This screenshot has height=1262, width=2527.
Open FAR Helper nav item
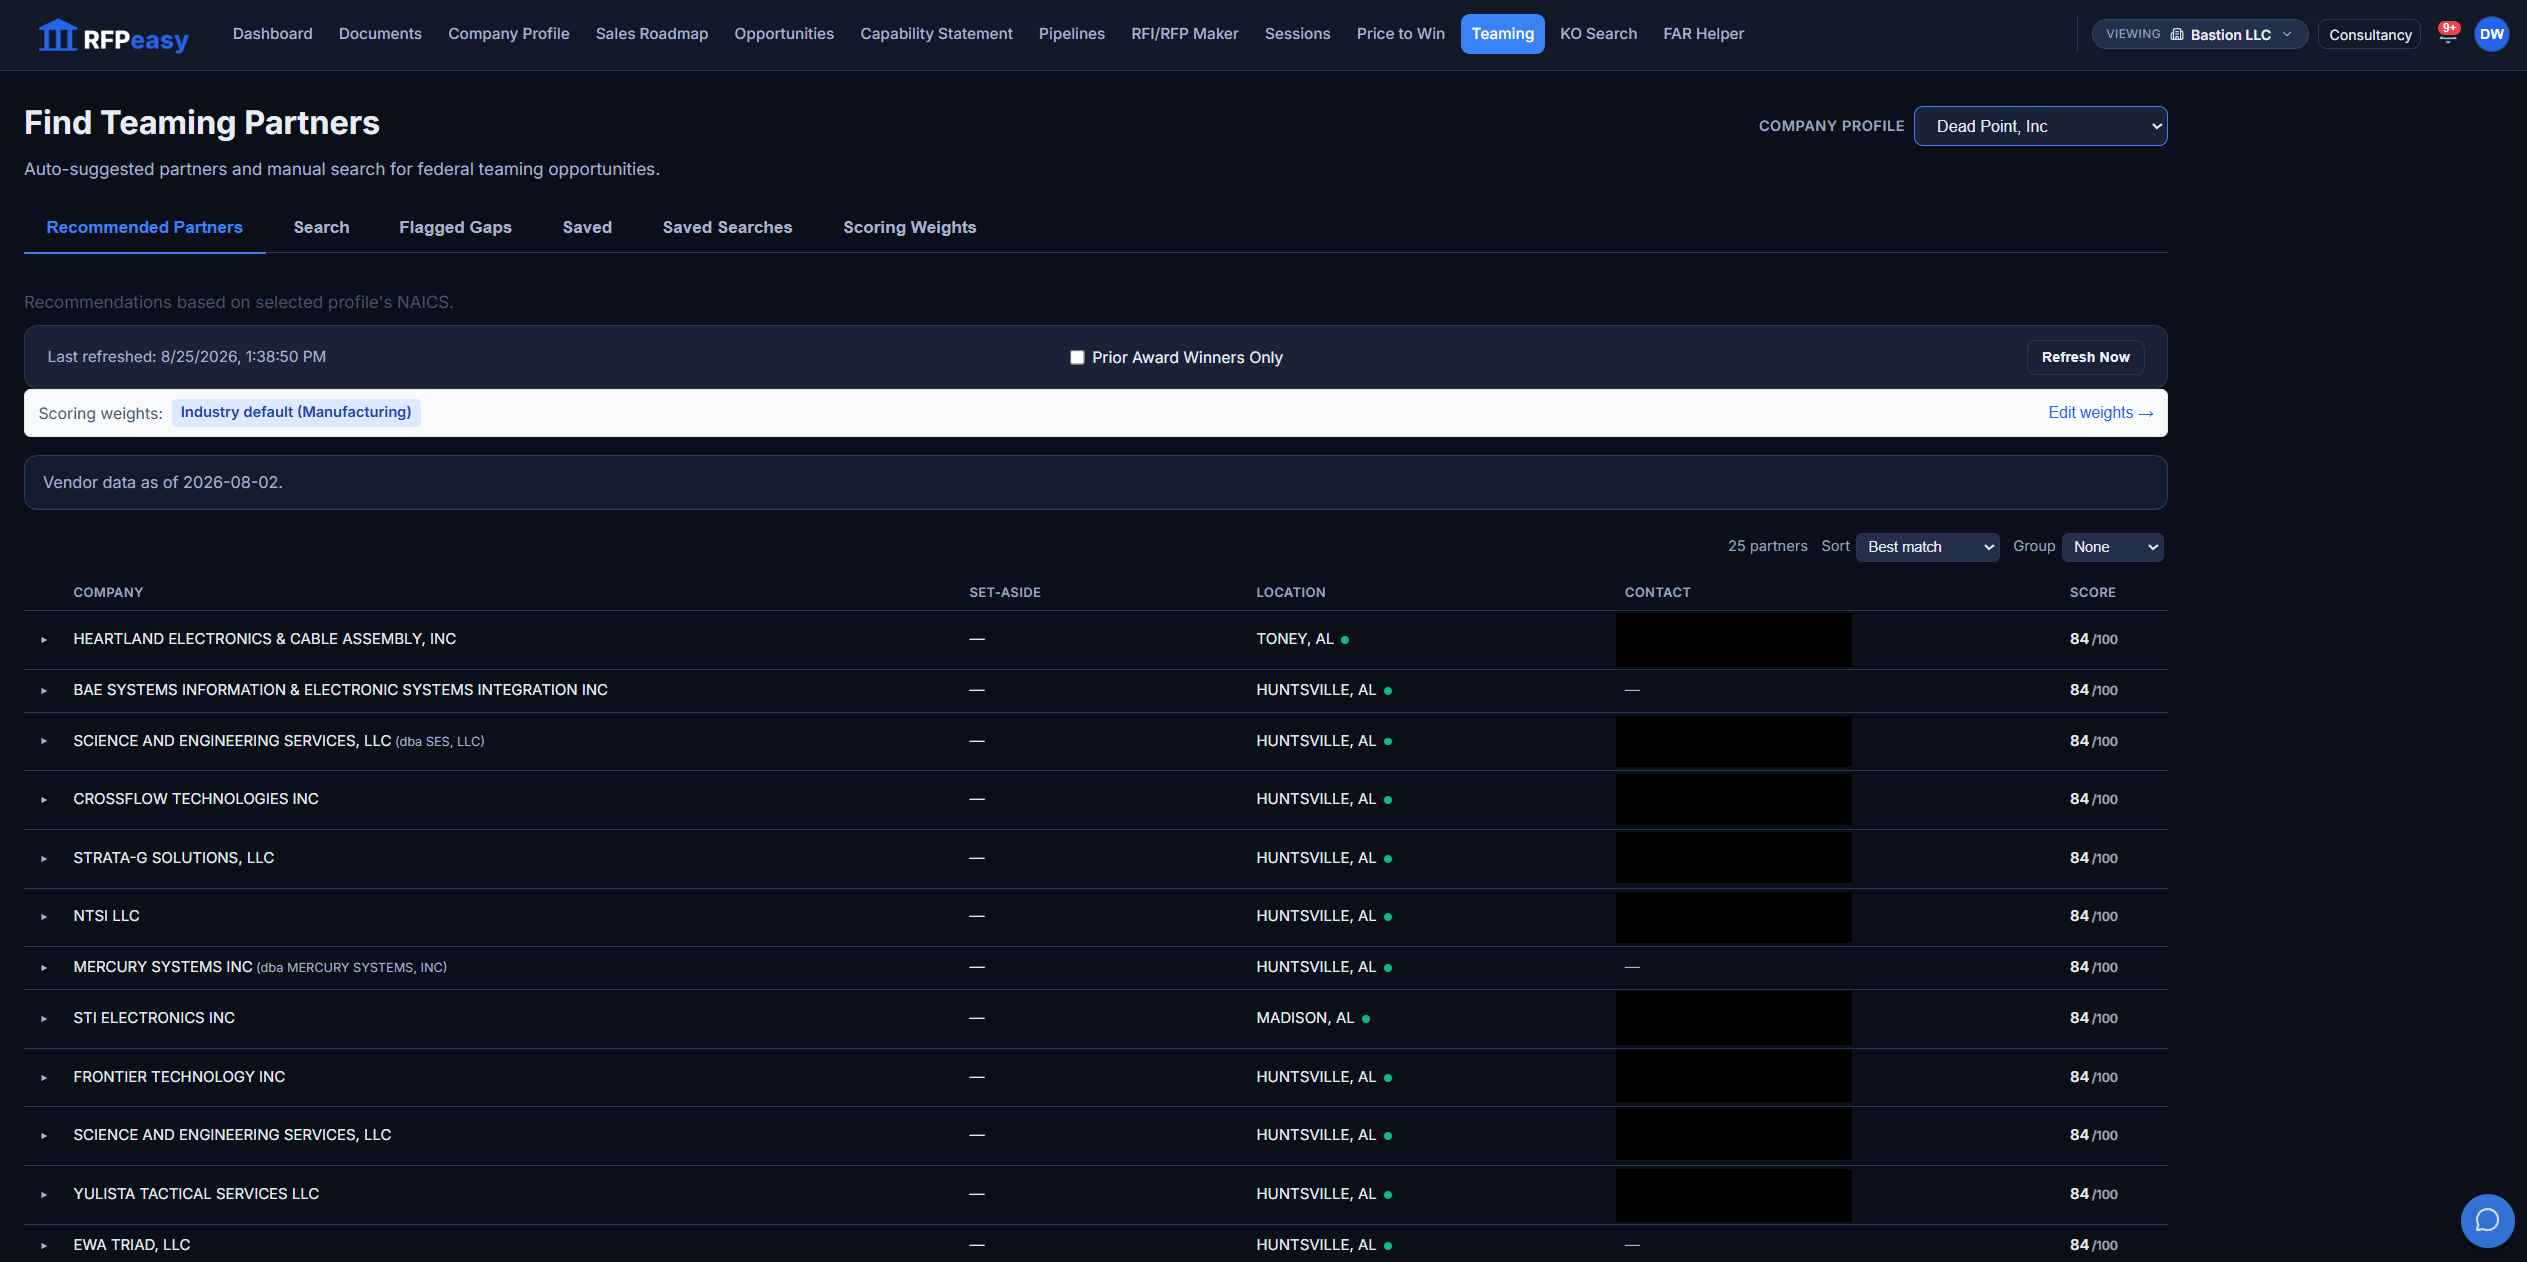pos(1703,34)
